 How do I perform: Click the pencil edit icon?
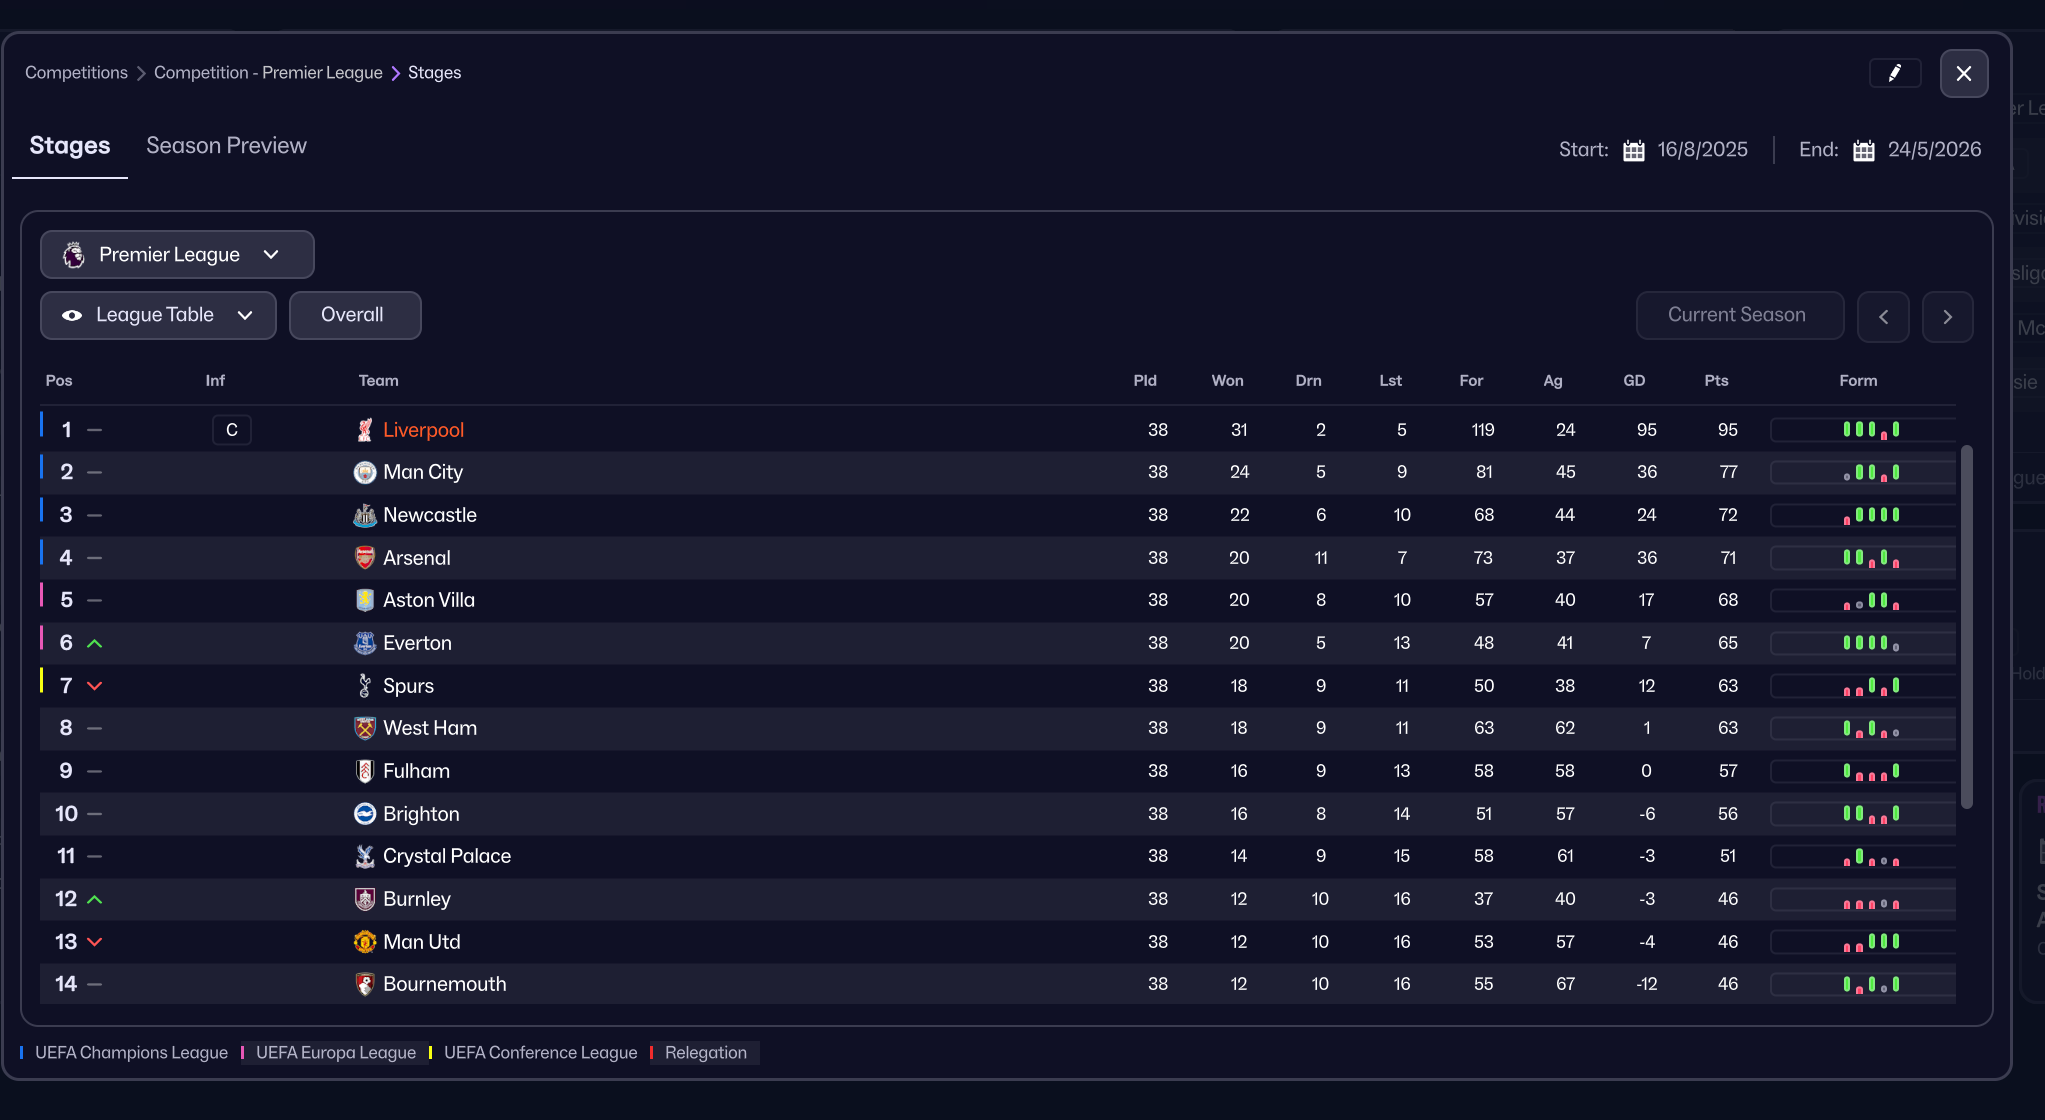click(x=1894, y=73)
